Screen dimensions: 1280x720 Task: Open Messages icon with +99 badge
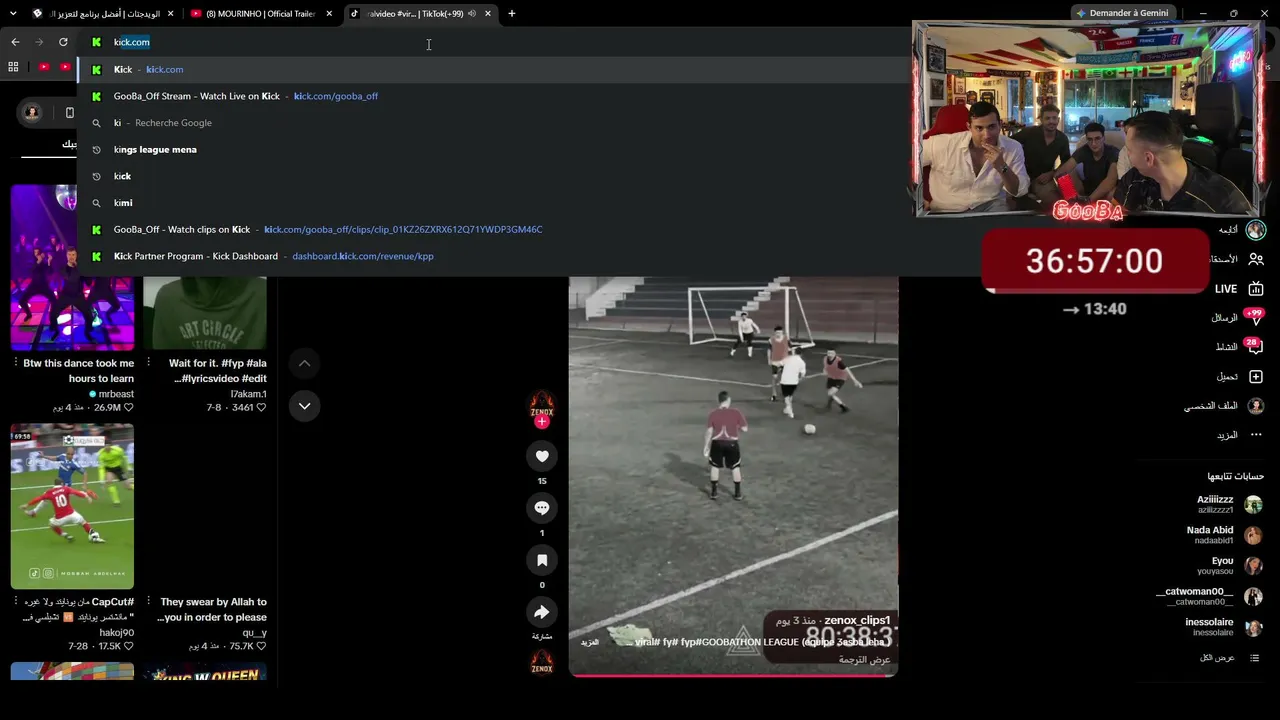pos(1256,318)
